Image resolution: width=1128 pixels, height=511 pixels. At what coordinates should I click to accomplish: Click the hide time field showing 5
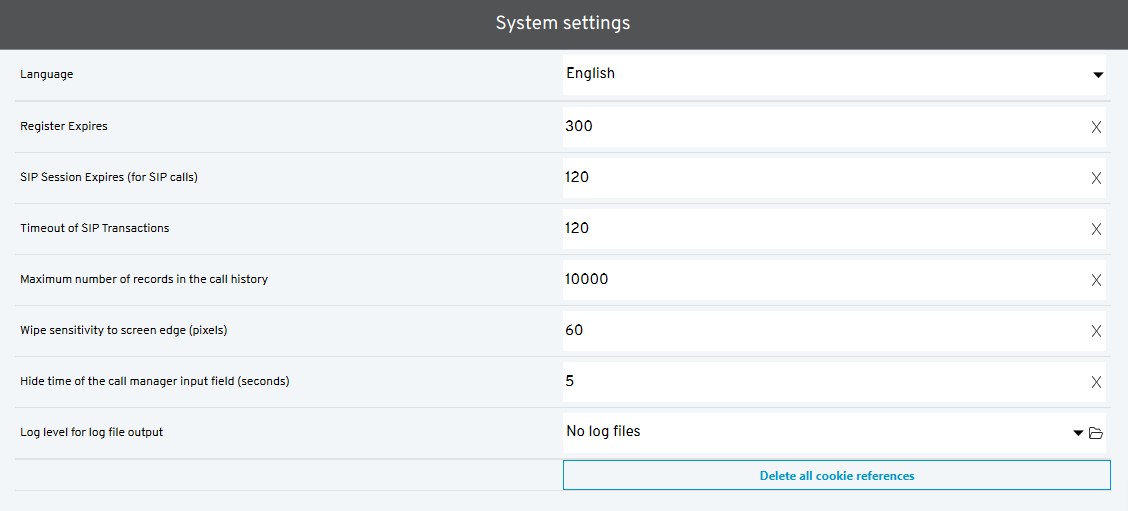820,382
